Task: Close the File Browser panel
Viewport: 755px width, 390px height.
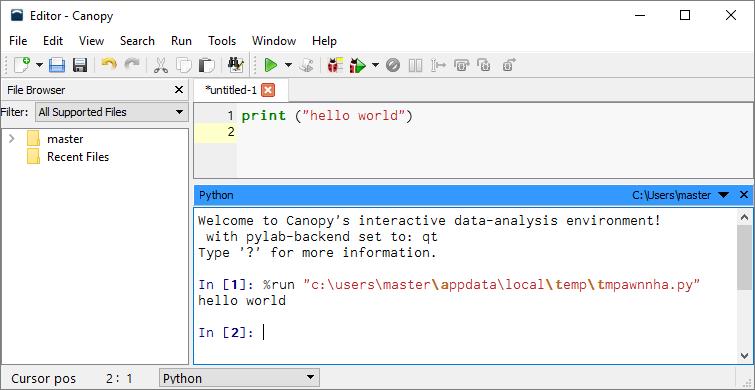Action: click(179, 90)
